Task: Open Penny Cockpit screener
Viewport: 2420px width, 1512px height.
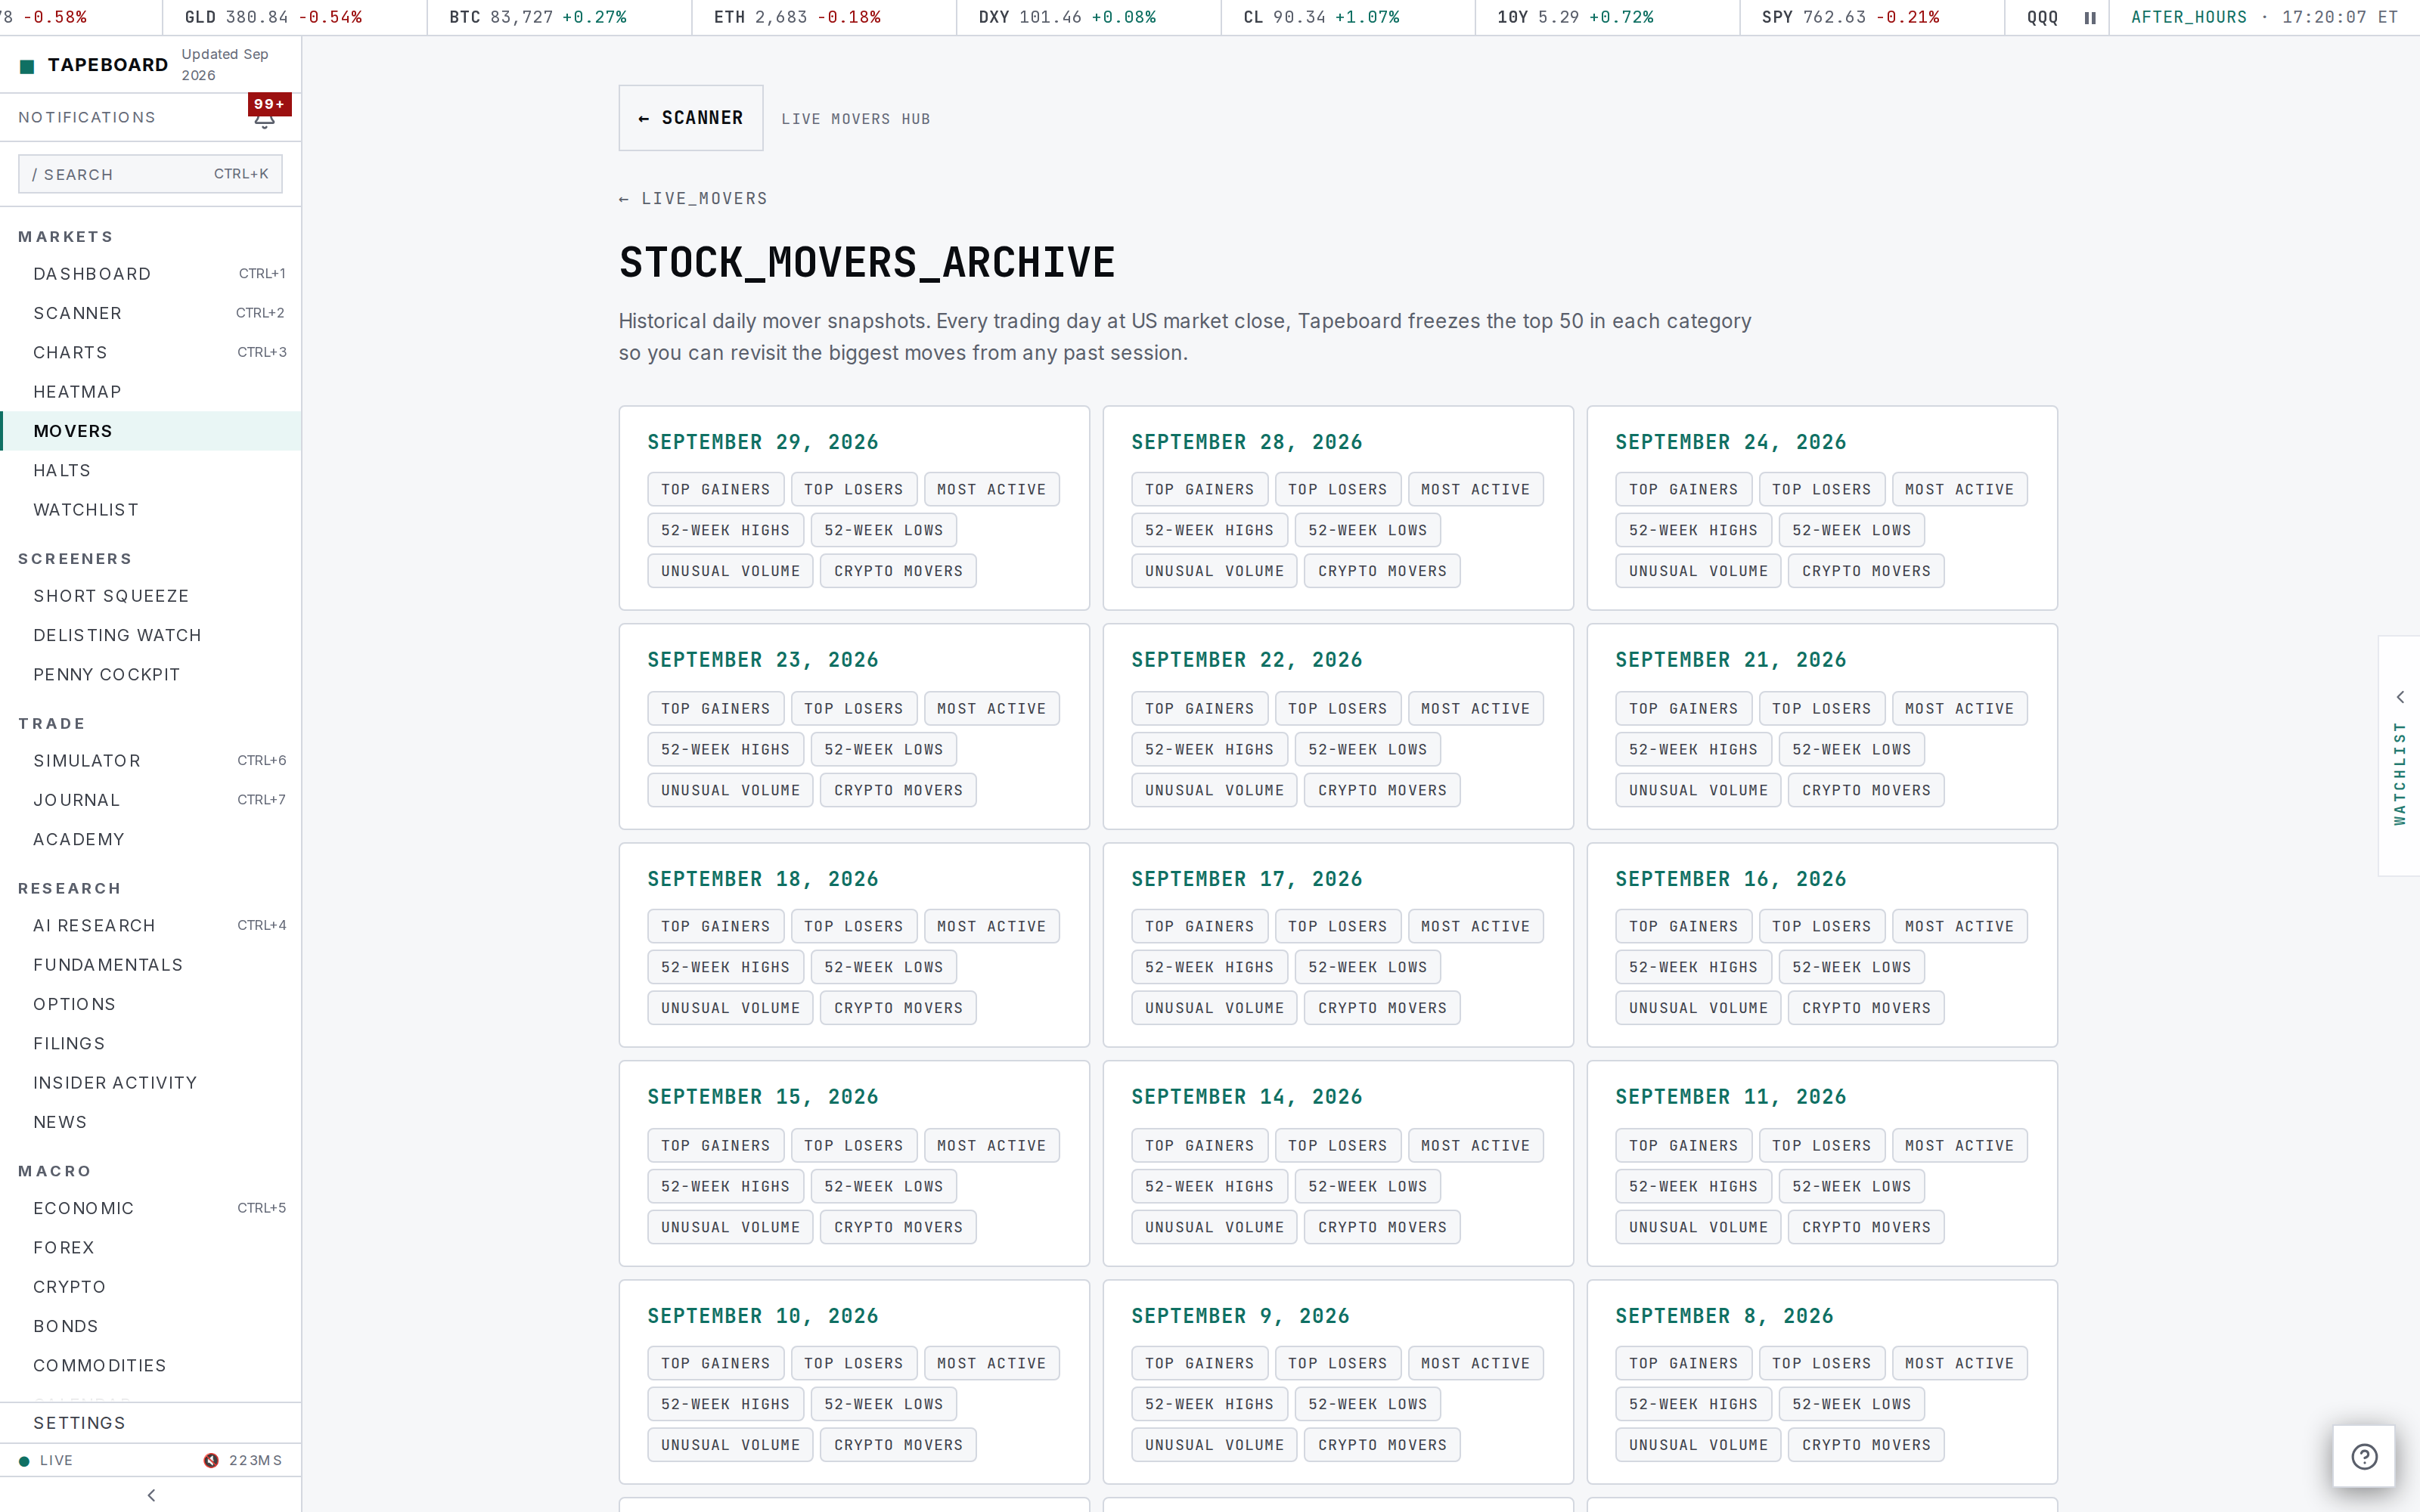Action: pos(151,674)
